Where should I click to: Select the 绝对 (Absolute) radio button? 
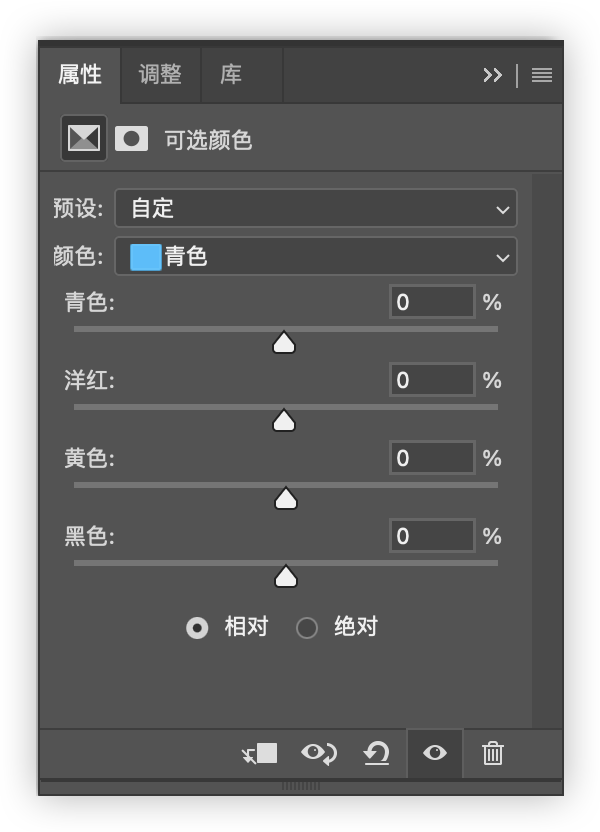pos(307,628)
